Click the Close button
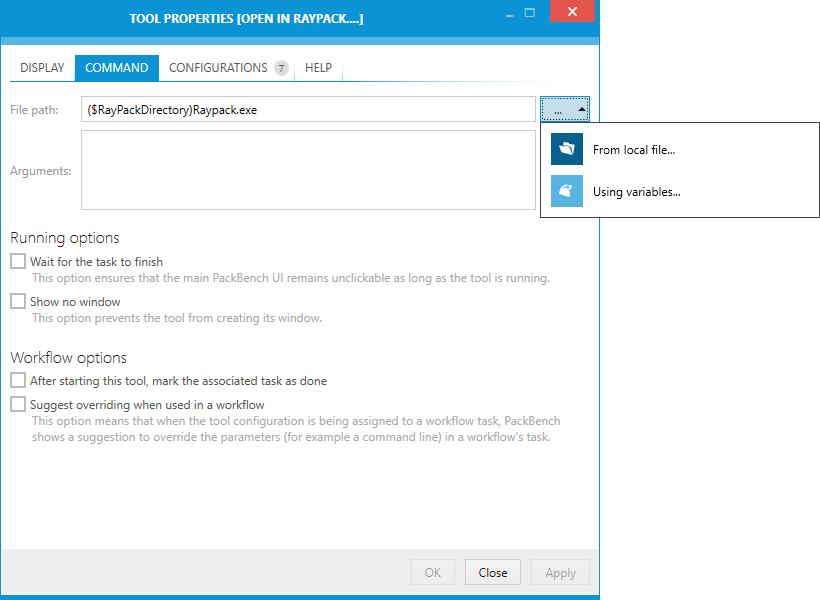820x600 pixels. [492, 572]
